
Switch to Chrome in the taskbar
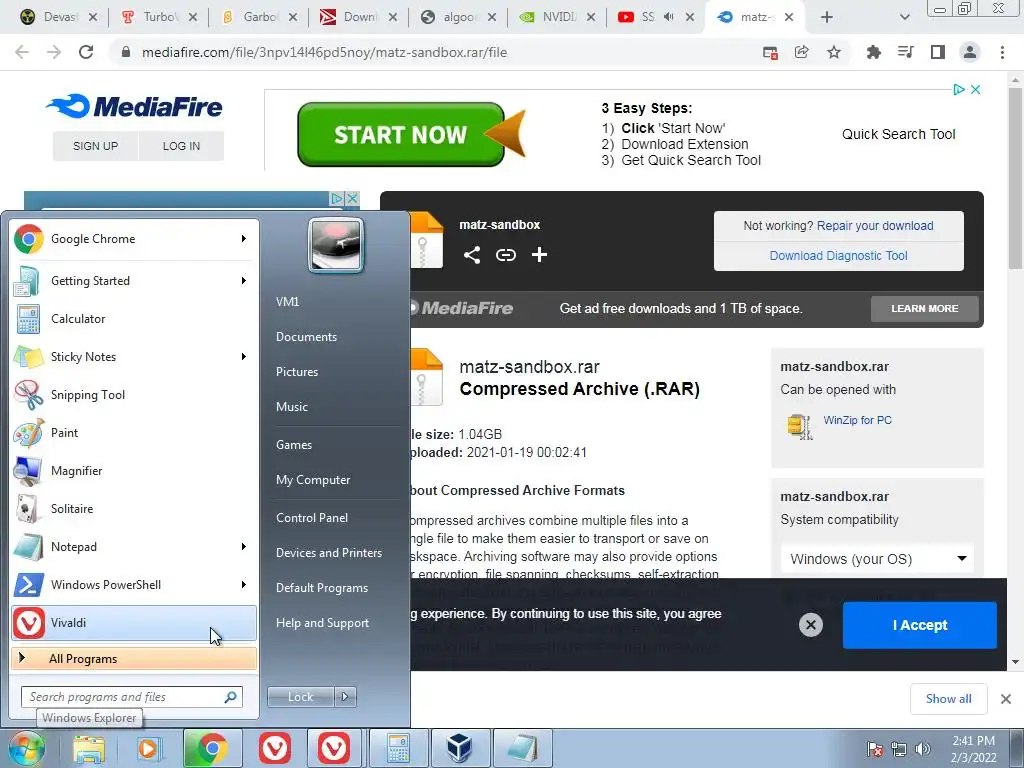212,748
